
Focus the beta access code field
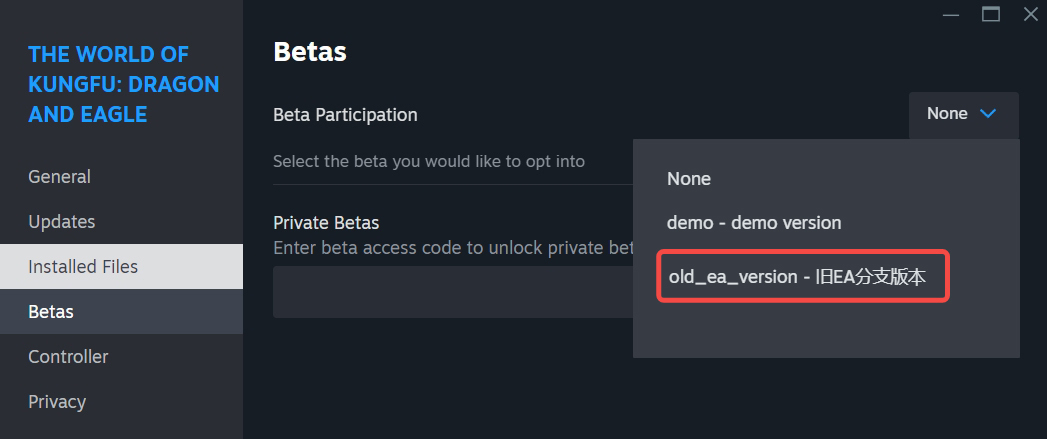pos(453,292)
